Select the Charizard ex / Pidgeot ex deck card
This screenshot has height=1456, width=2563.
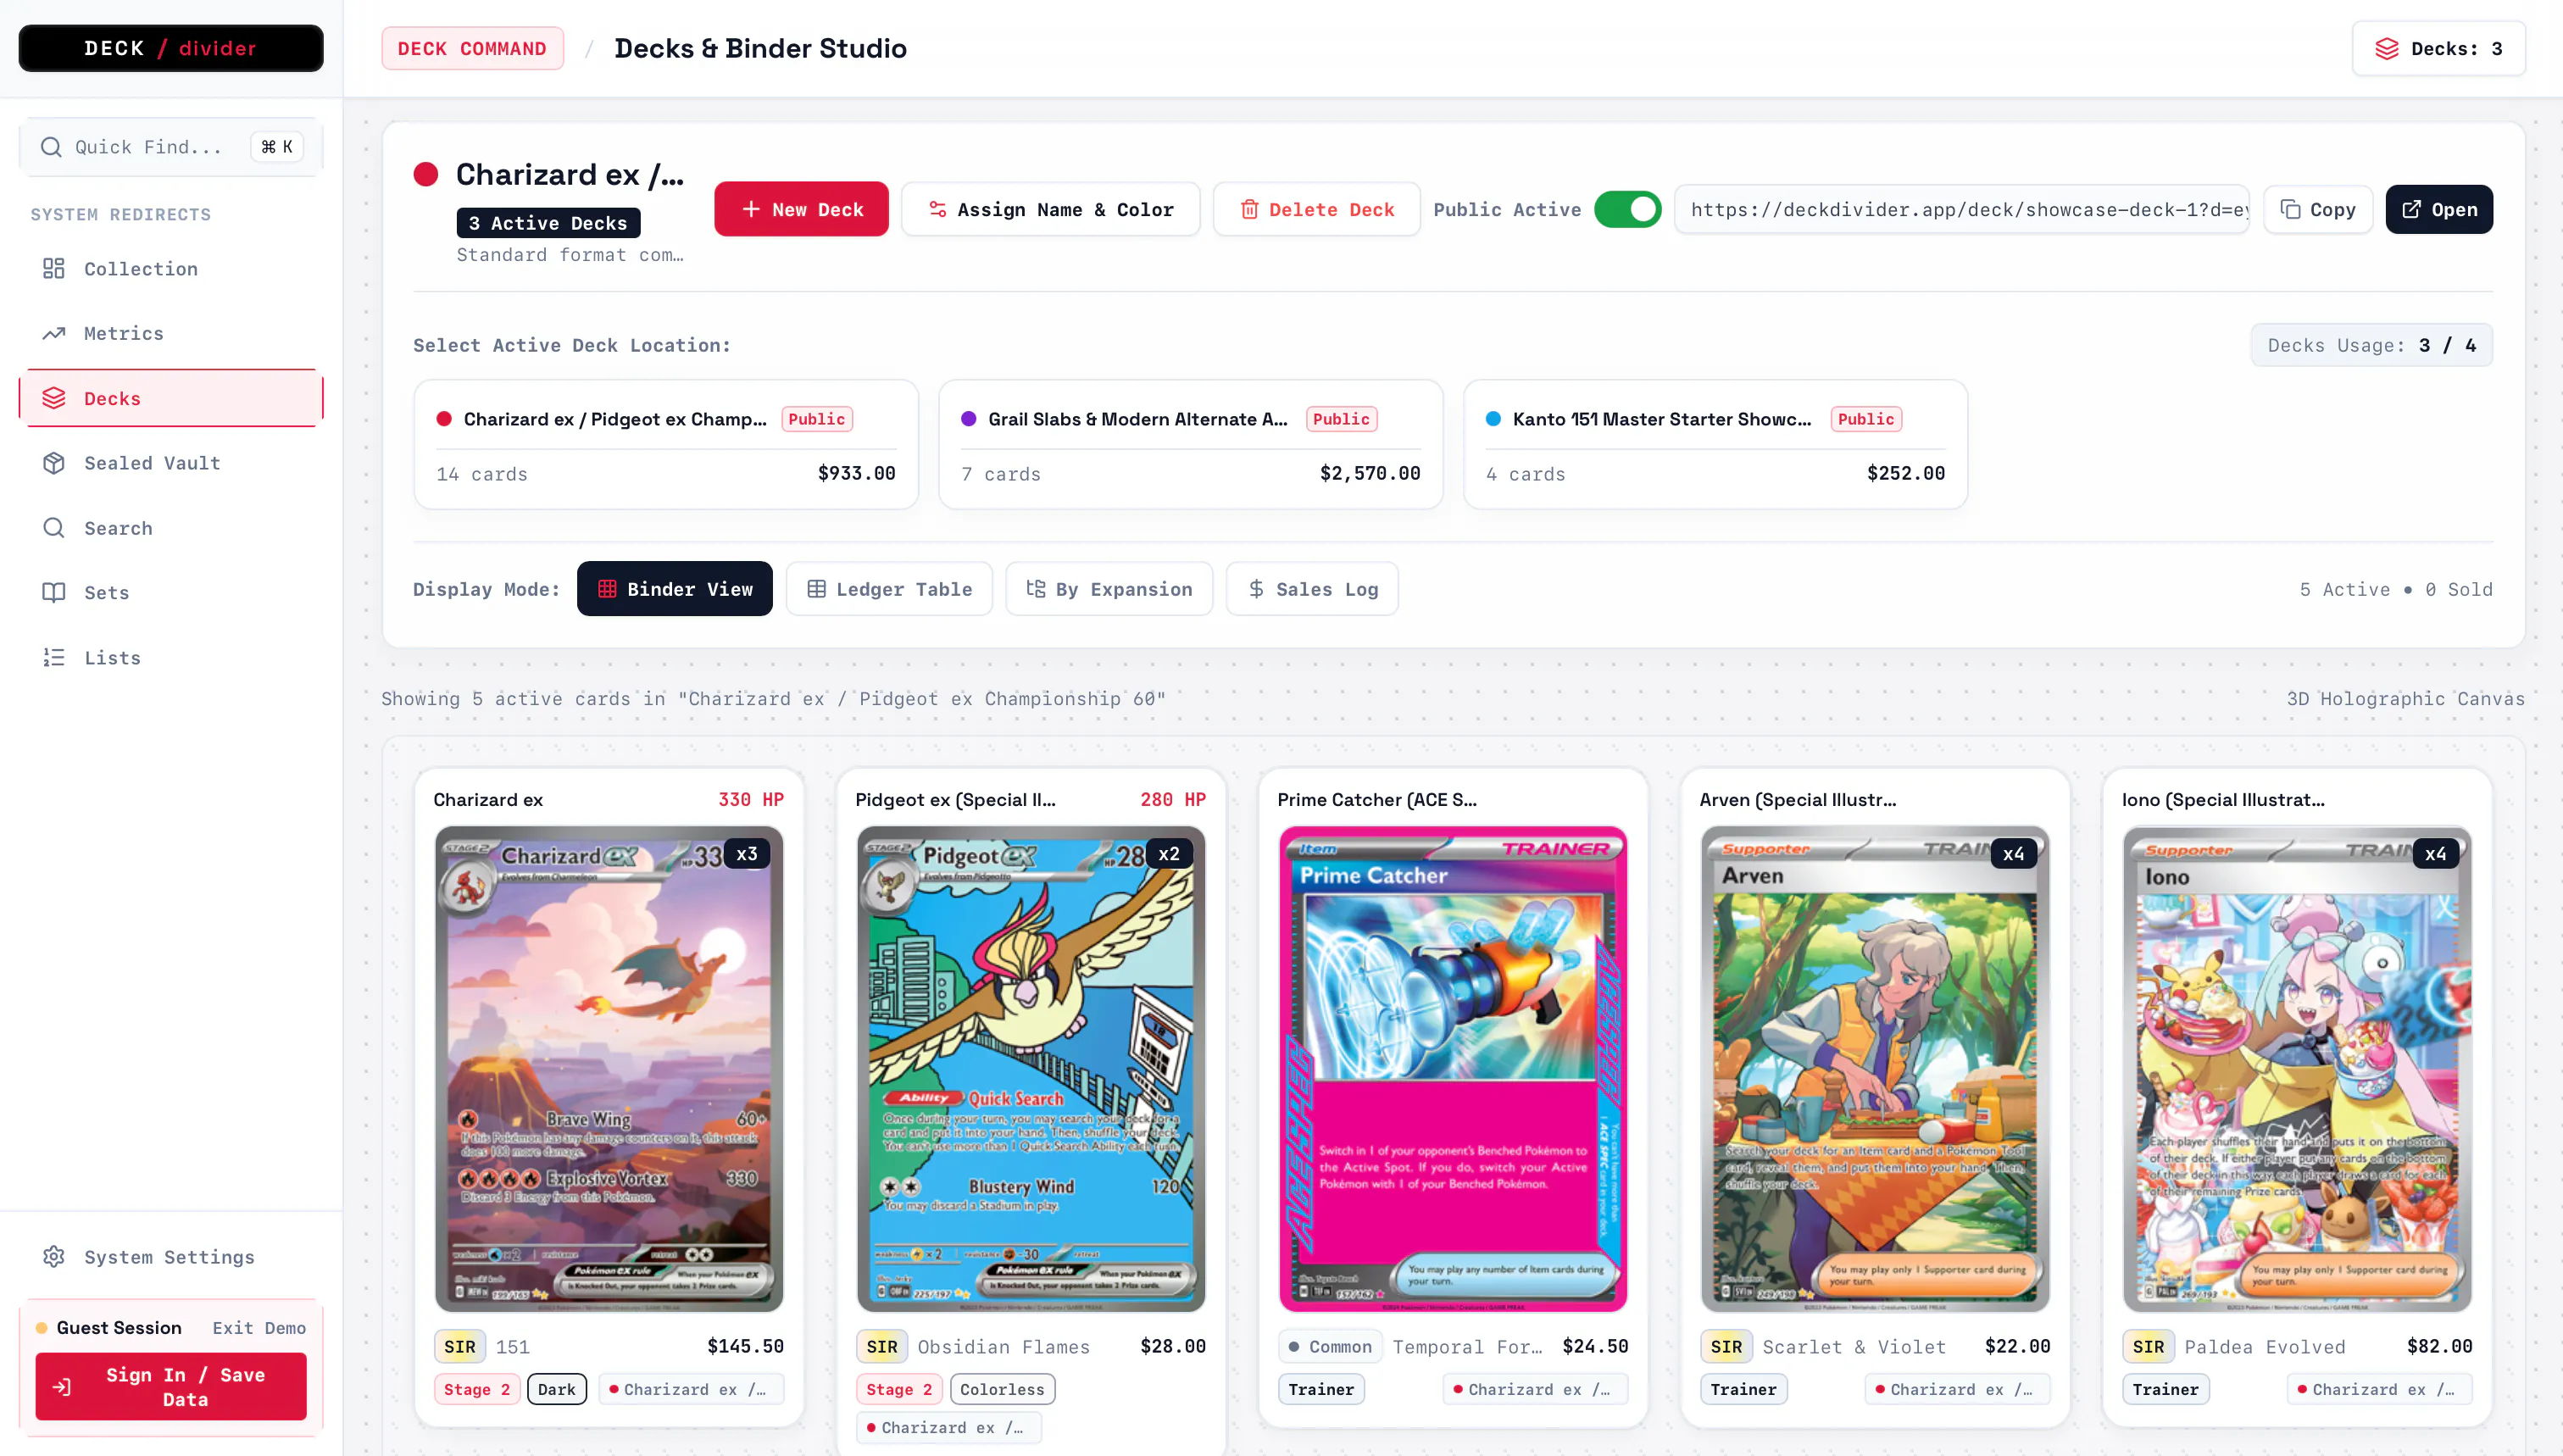tap(666, 445)
